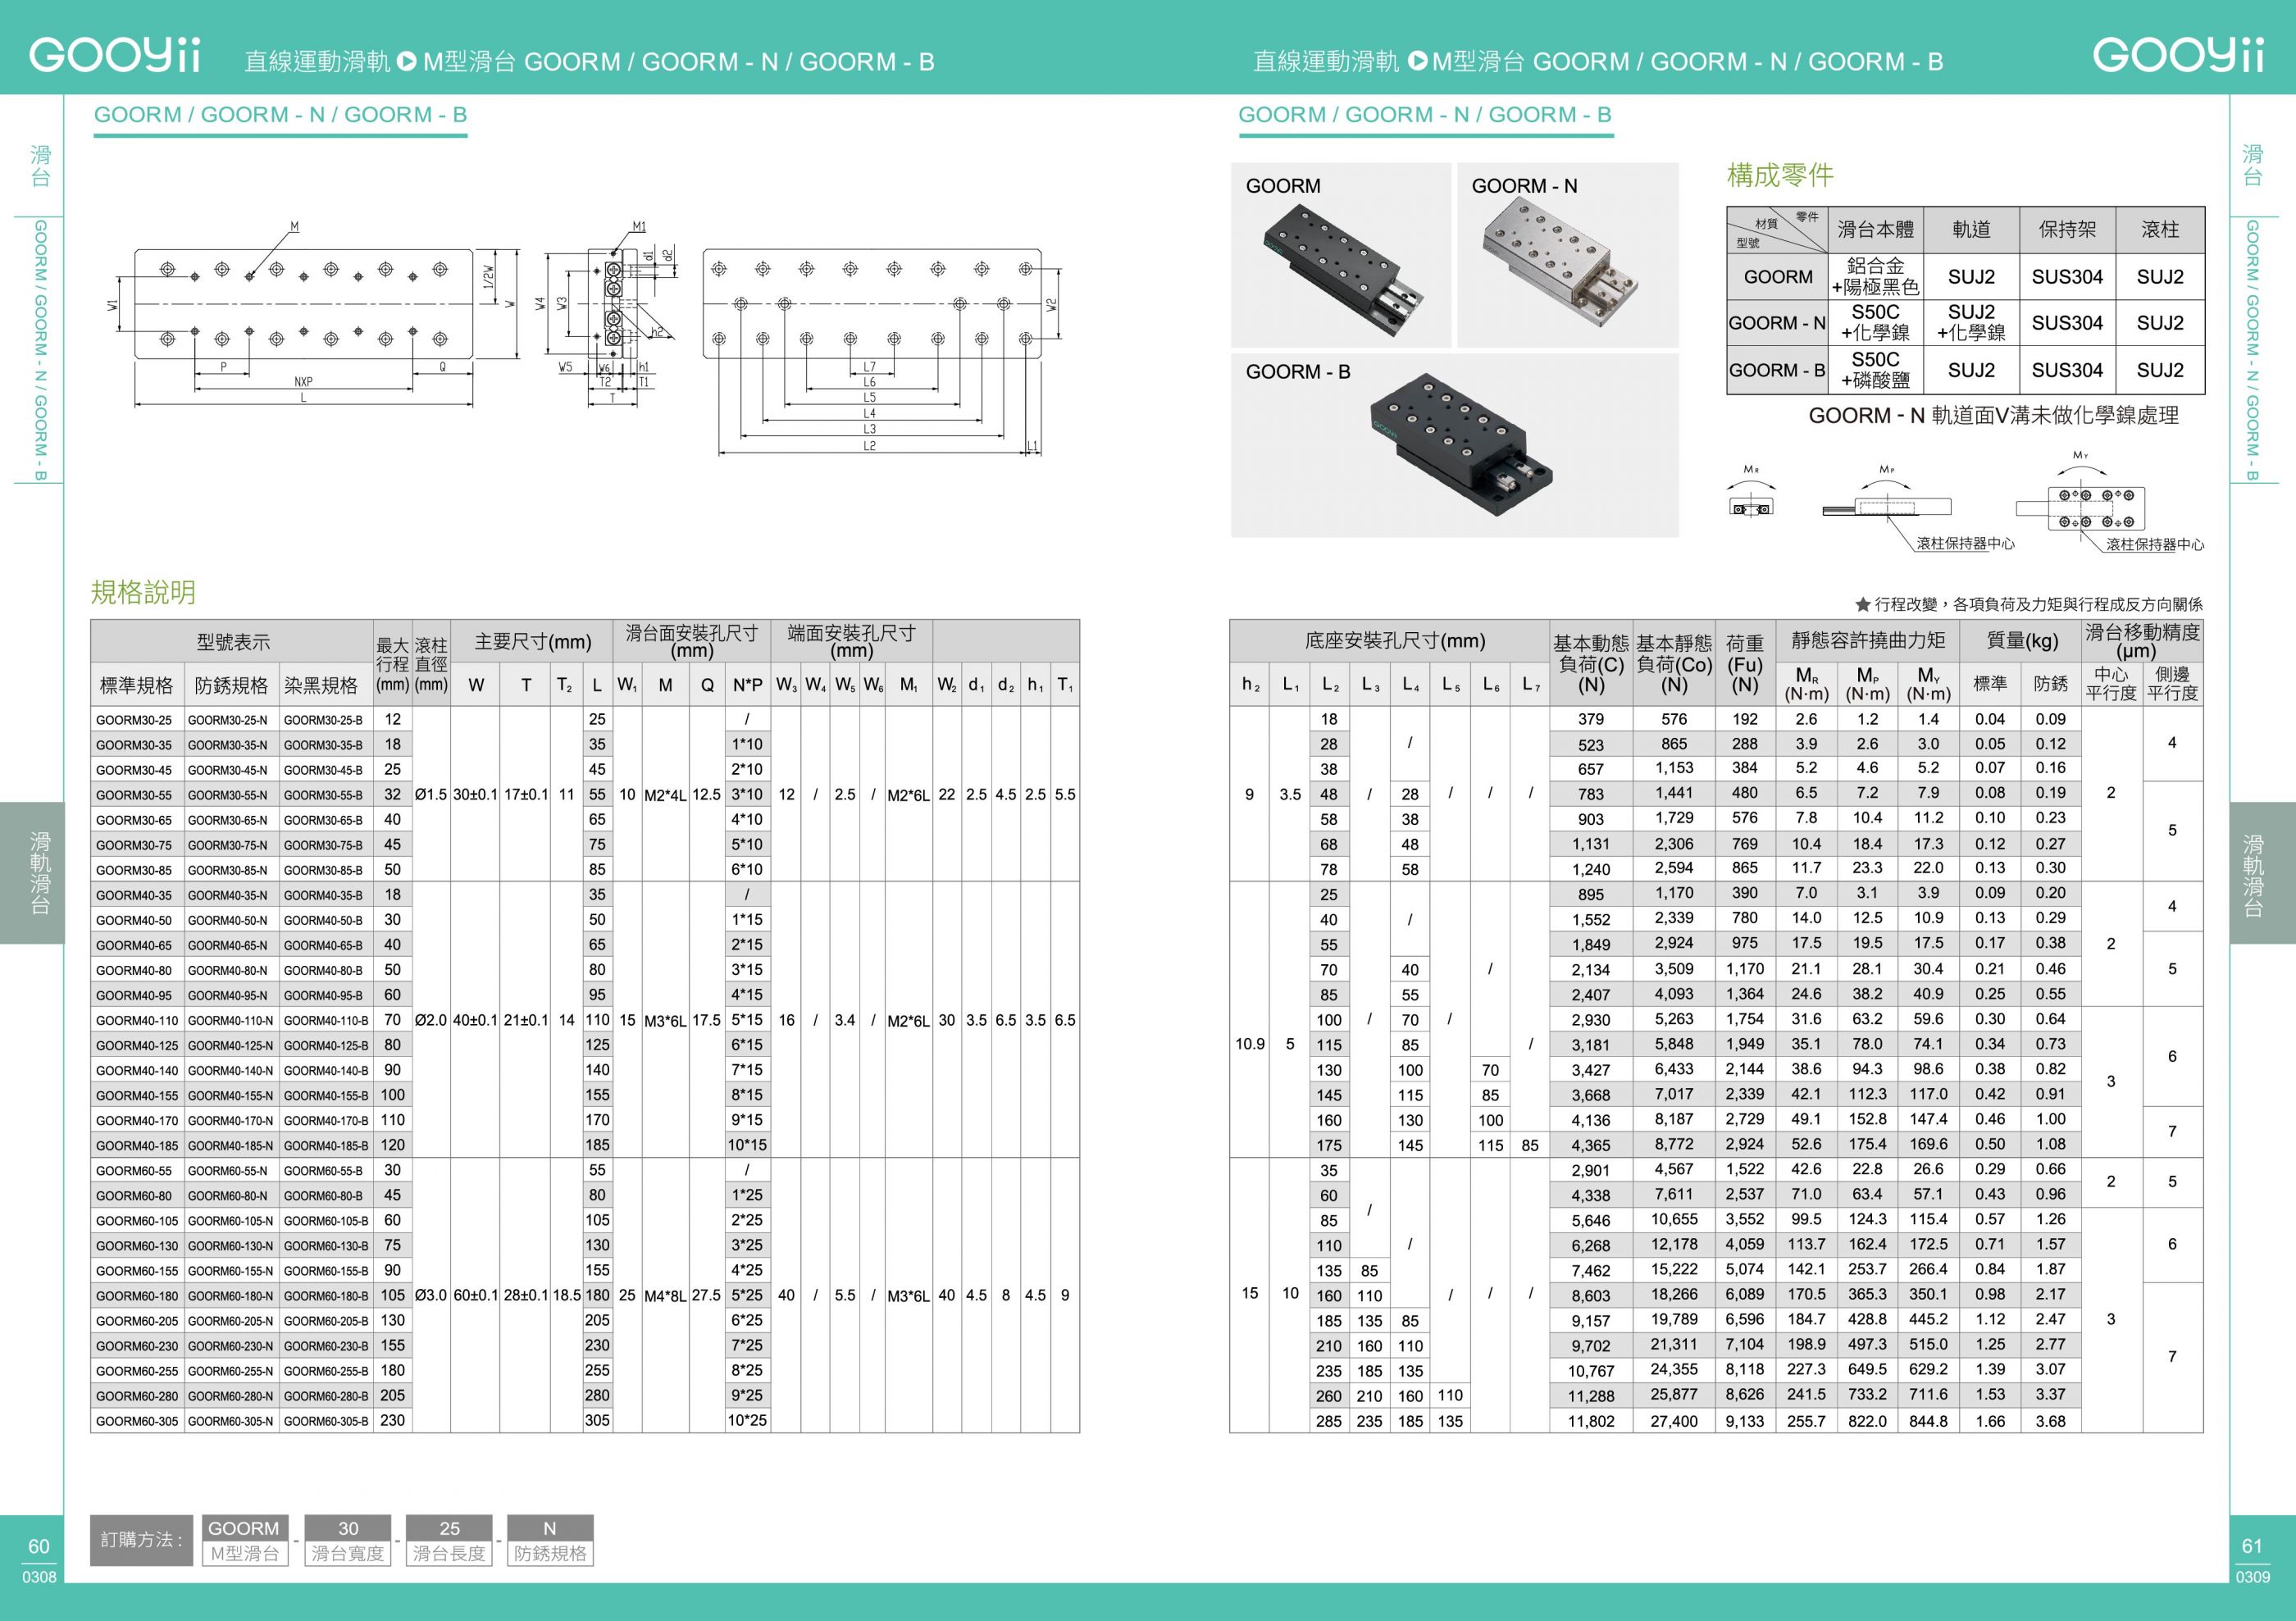Click the 型號表示 table header

tap(232, 642)
